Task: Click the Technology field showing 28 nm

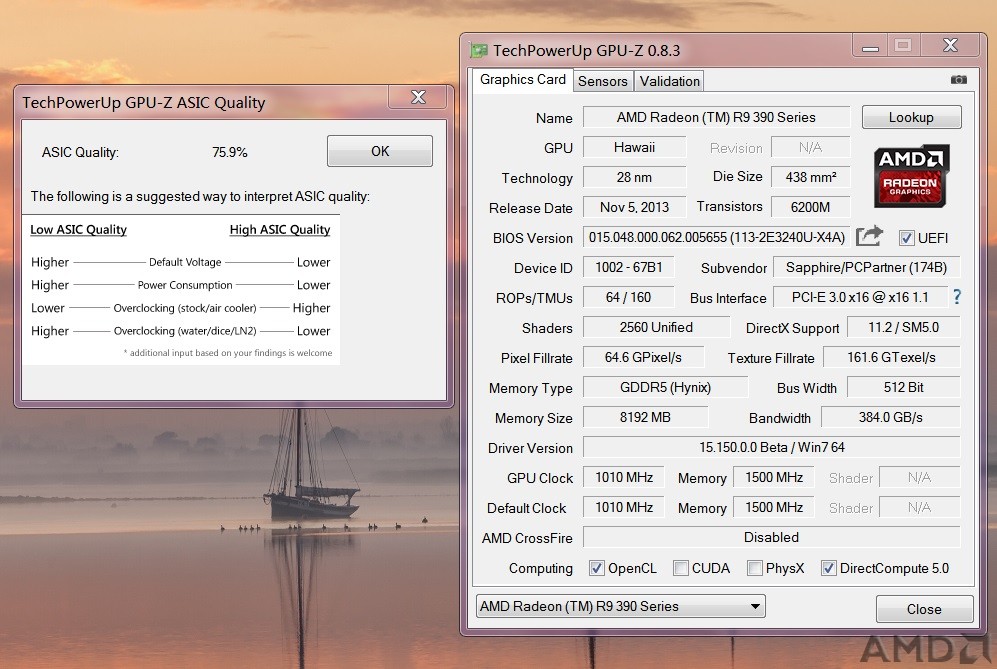Action: tap(635, 177)
